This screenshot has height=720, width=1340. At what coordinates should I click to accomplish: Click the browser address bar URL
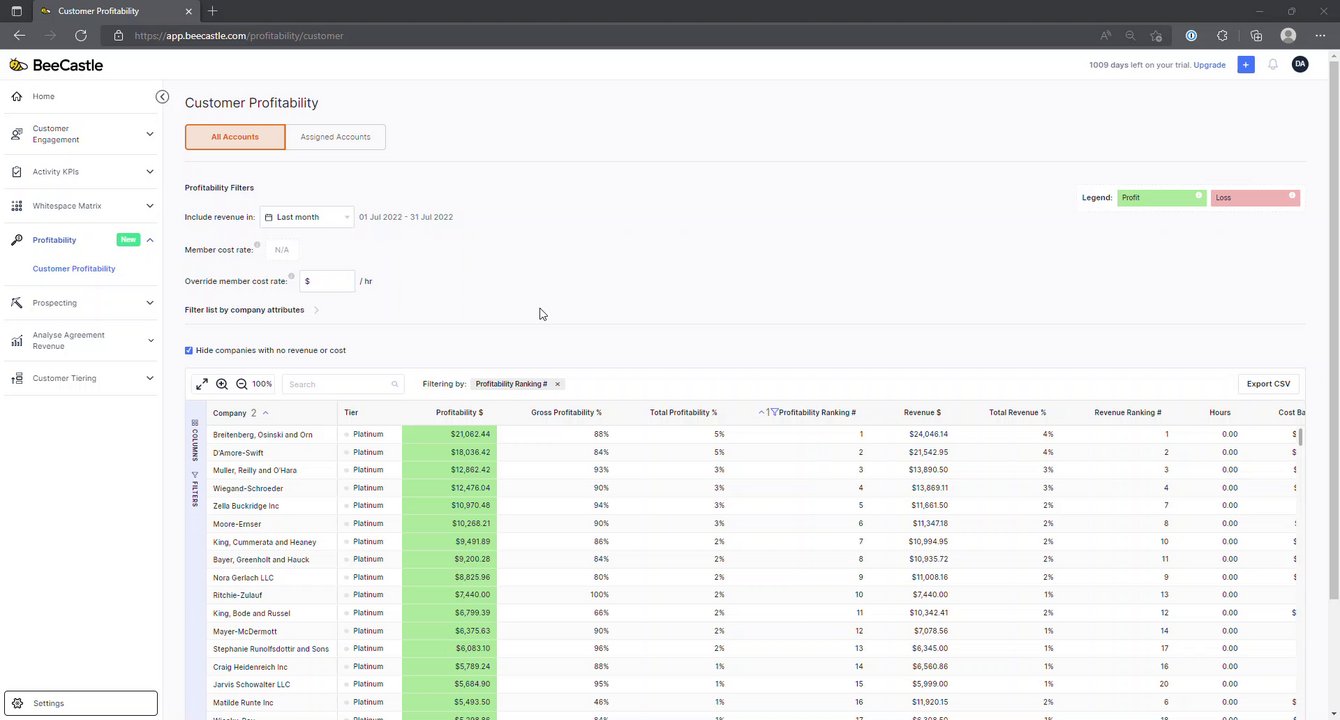[x=239, y=35]
